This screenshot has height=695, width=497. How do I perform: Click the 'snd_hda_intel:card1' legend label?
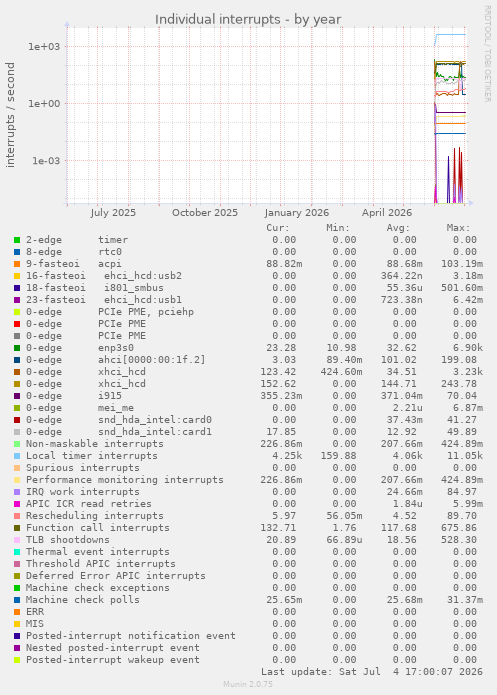click(155, 432)
